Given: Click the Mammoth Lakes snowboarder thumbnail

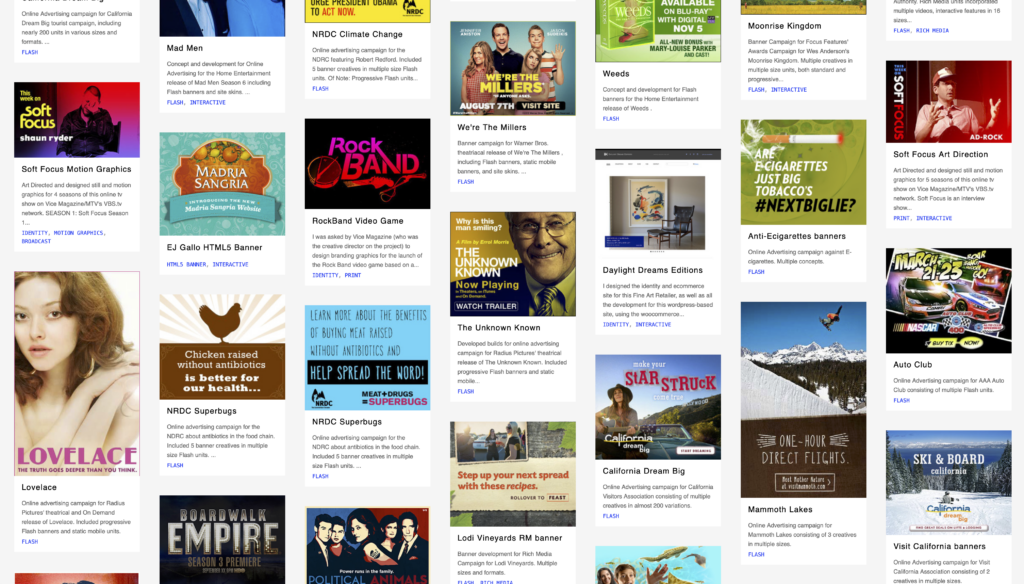Looking at the screenshot, I should click(x=803, y=400).
